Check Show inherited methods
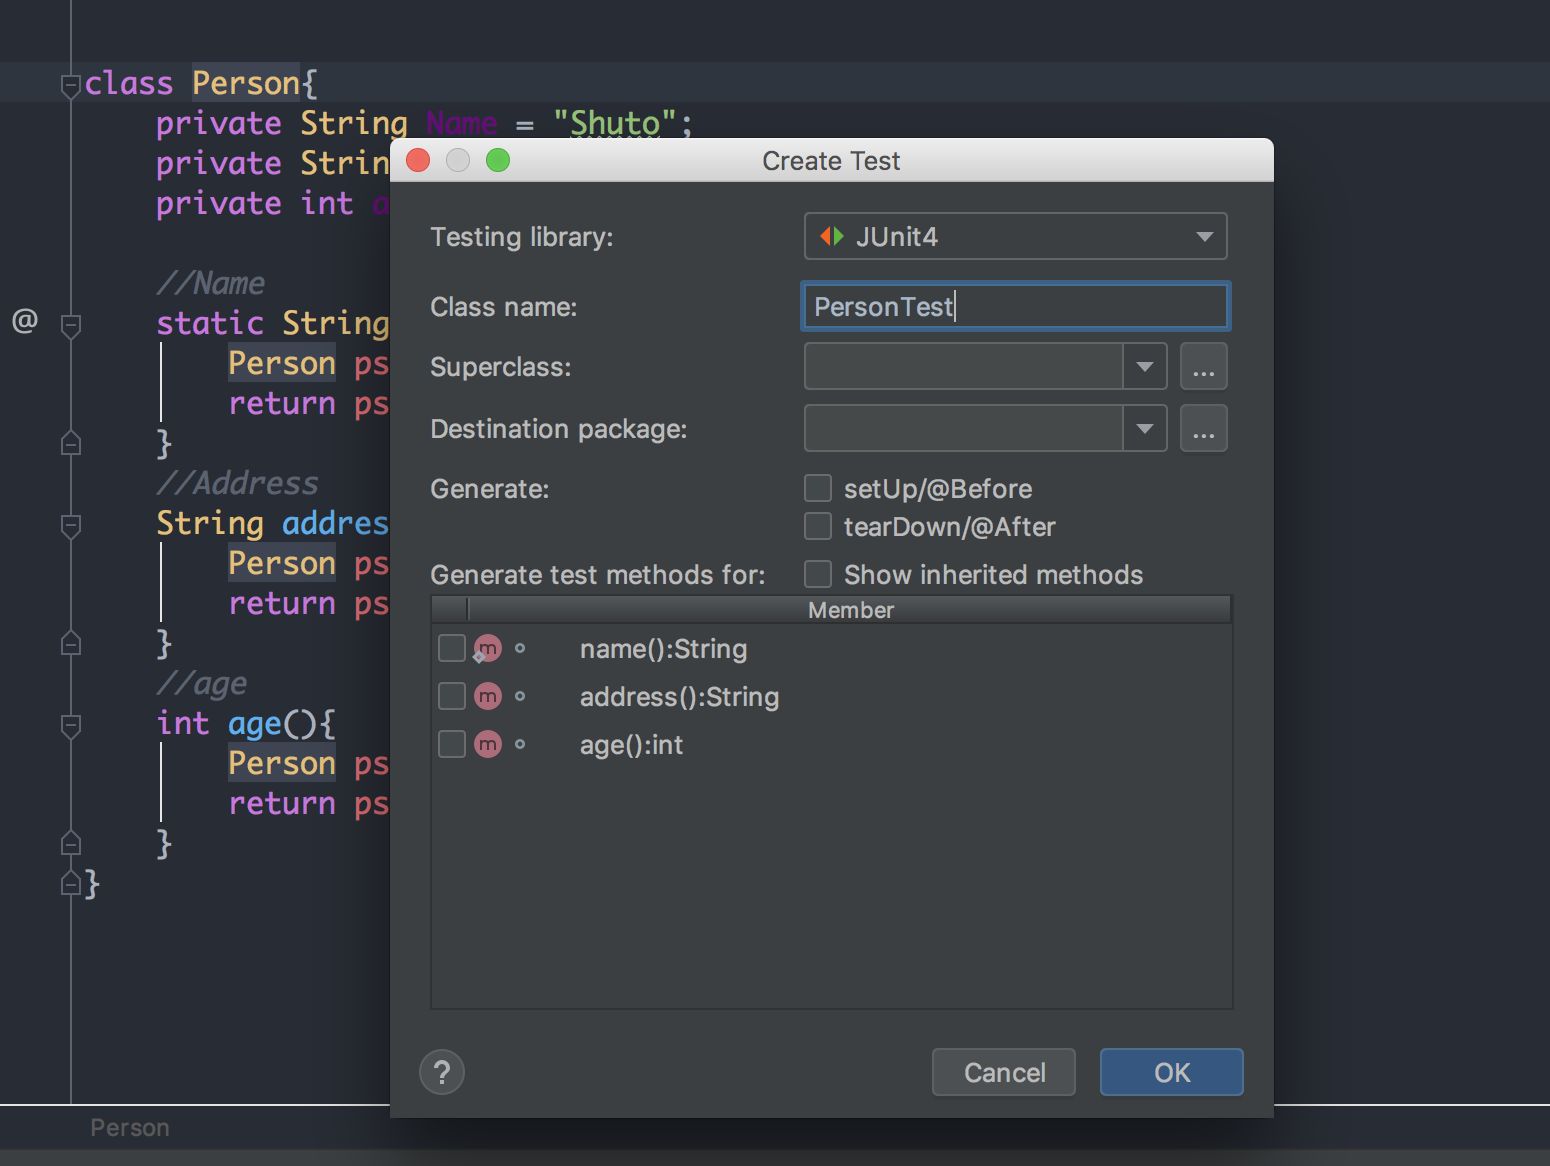This screenshot has width=1550, height=1166. [818, 573]
